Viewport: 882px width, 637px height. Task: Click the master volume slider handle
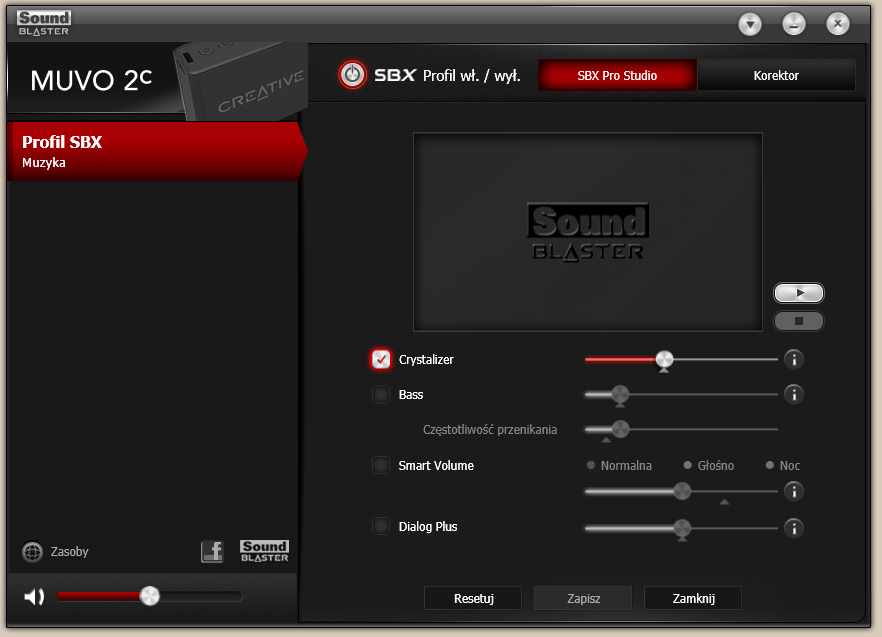click(x=150, y=596)
